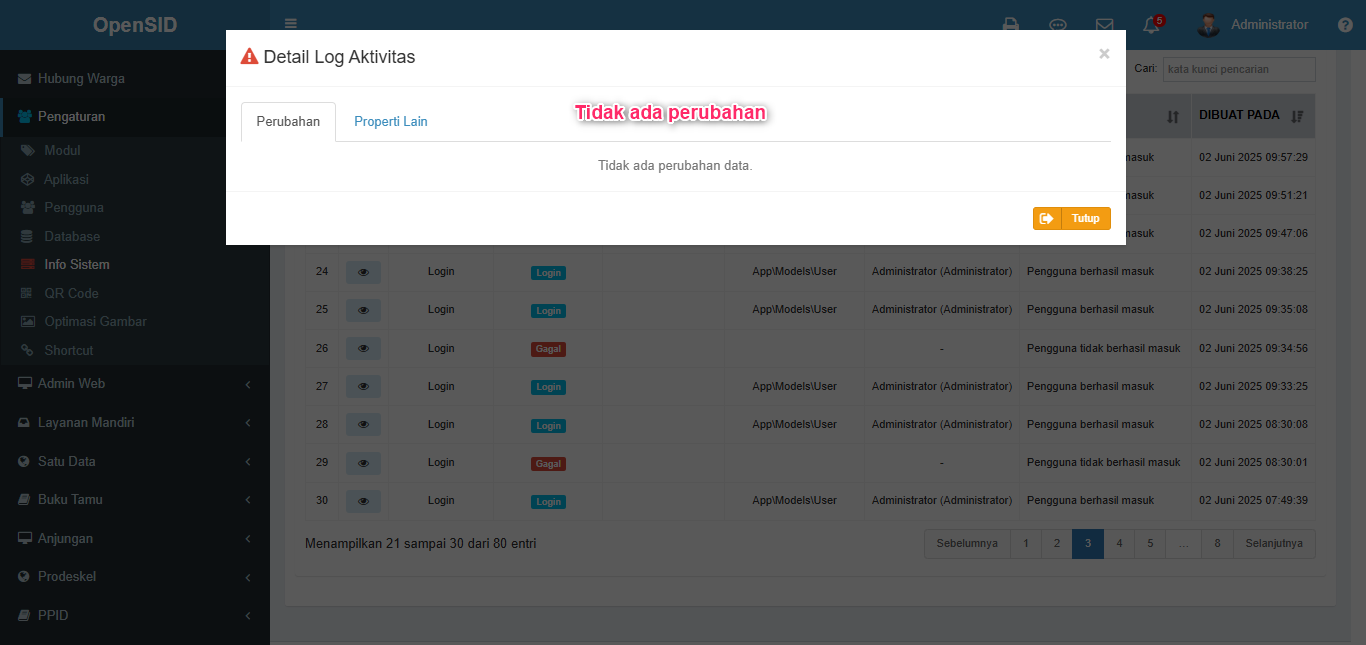This screenshot has width=1366, height=645.
Task: View details of log row 24
Action: [x=363, y=272]
